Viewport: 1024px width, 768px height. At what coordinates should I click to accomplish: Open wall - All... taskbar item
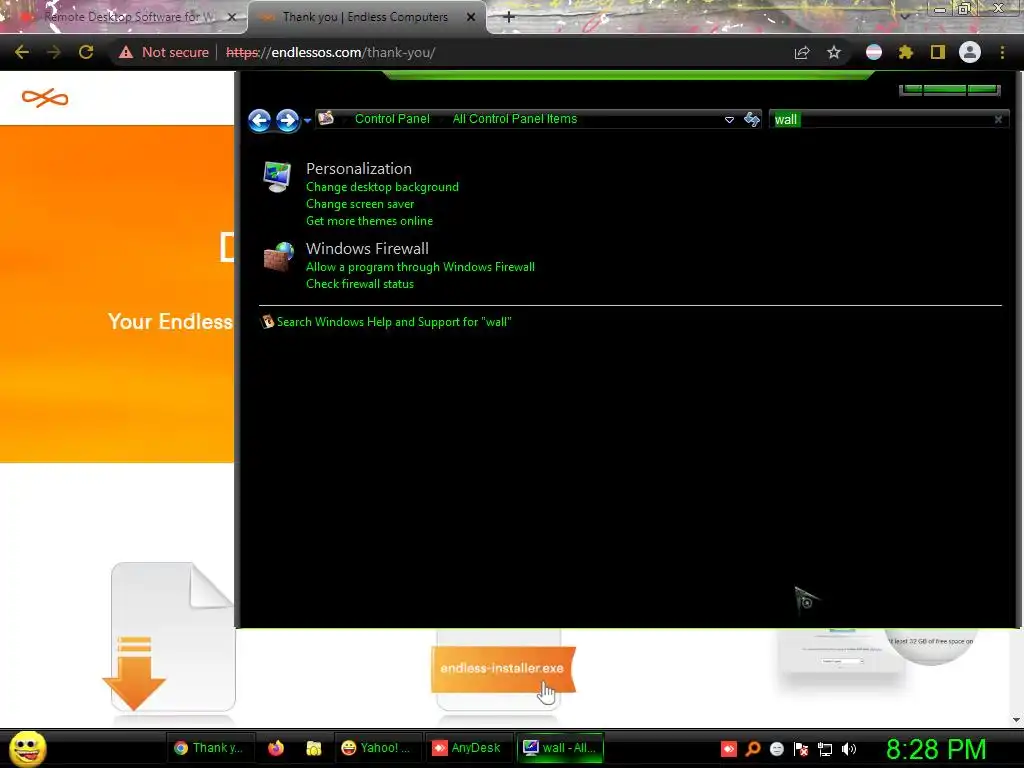click(x=560, y=748)
